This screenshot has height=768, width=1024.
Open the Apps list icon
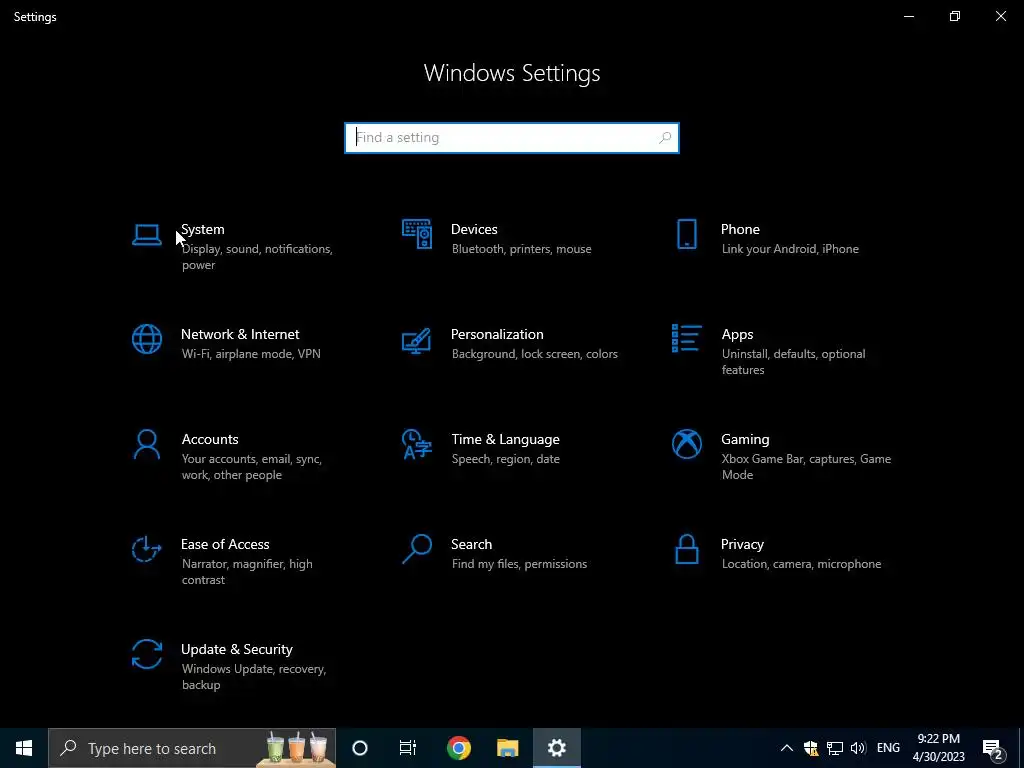[686, 338]
